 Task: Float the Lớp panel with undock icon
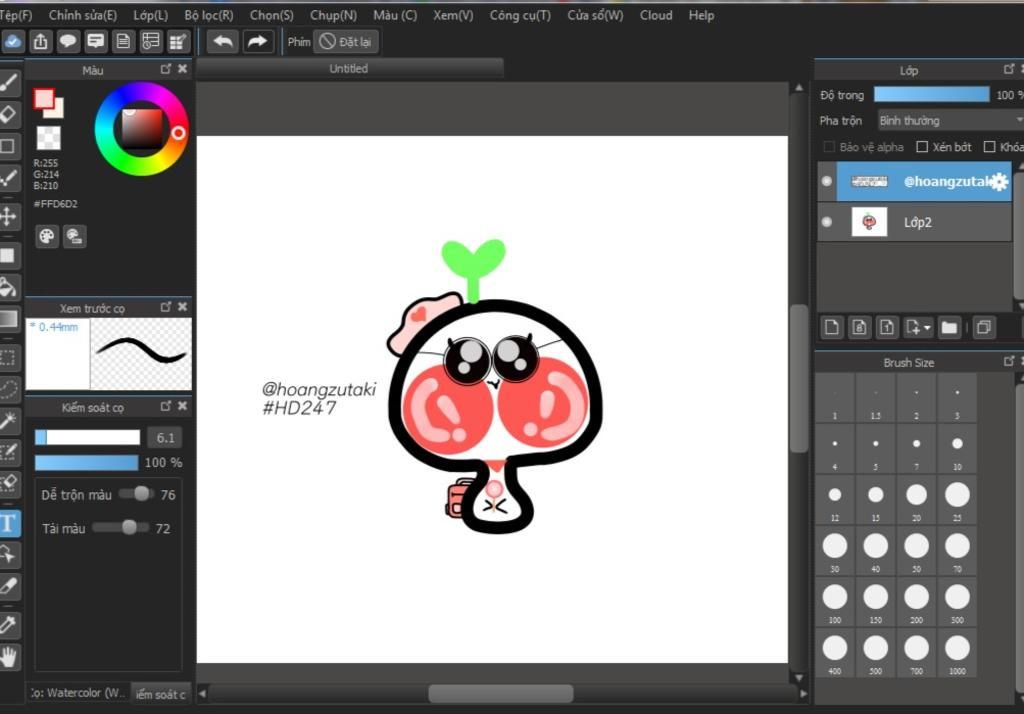tap(1009, 69)
